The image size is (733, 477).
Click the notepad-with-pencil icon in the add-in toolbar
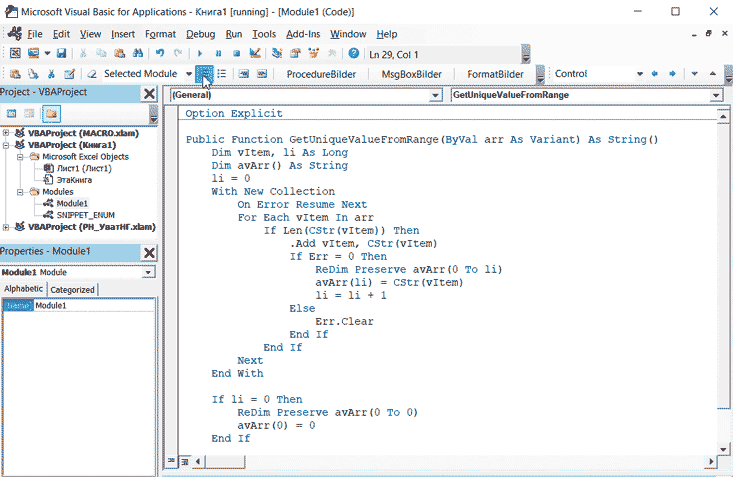[x=69, y=74]
